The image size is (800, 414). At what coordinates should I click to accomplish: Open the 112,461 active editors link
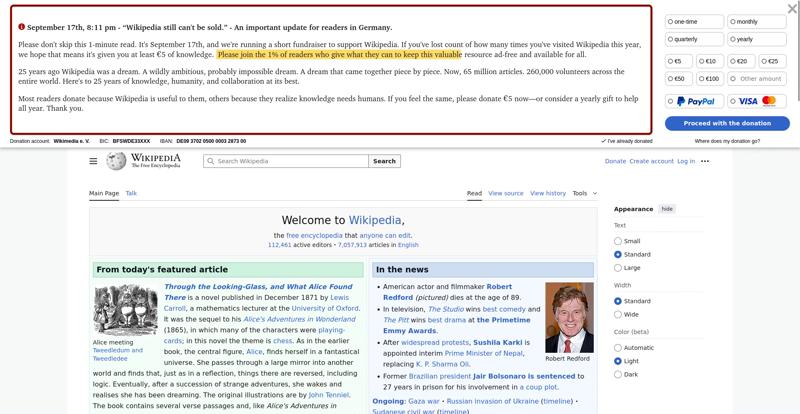(280, 245)
